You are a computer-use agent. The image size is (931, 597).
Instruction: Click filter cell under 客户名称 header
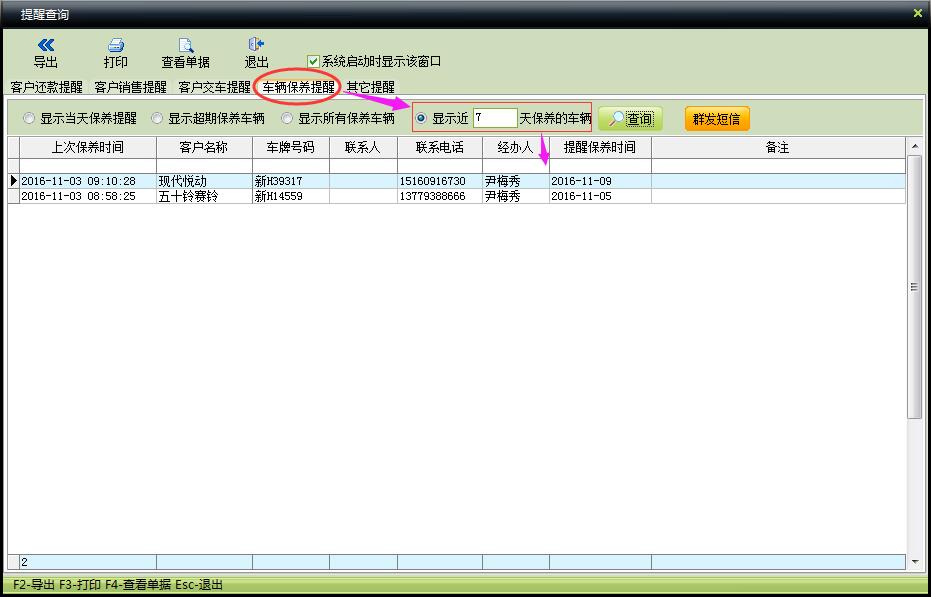point(204,166)
